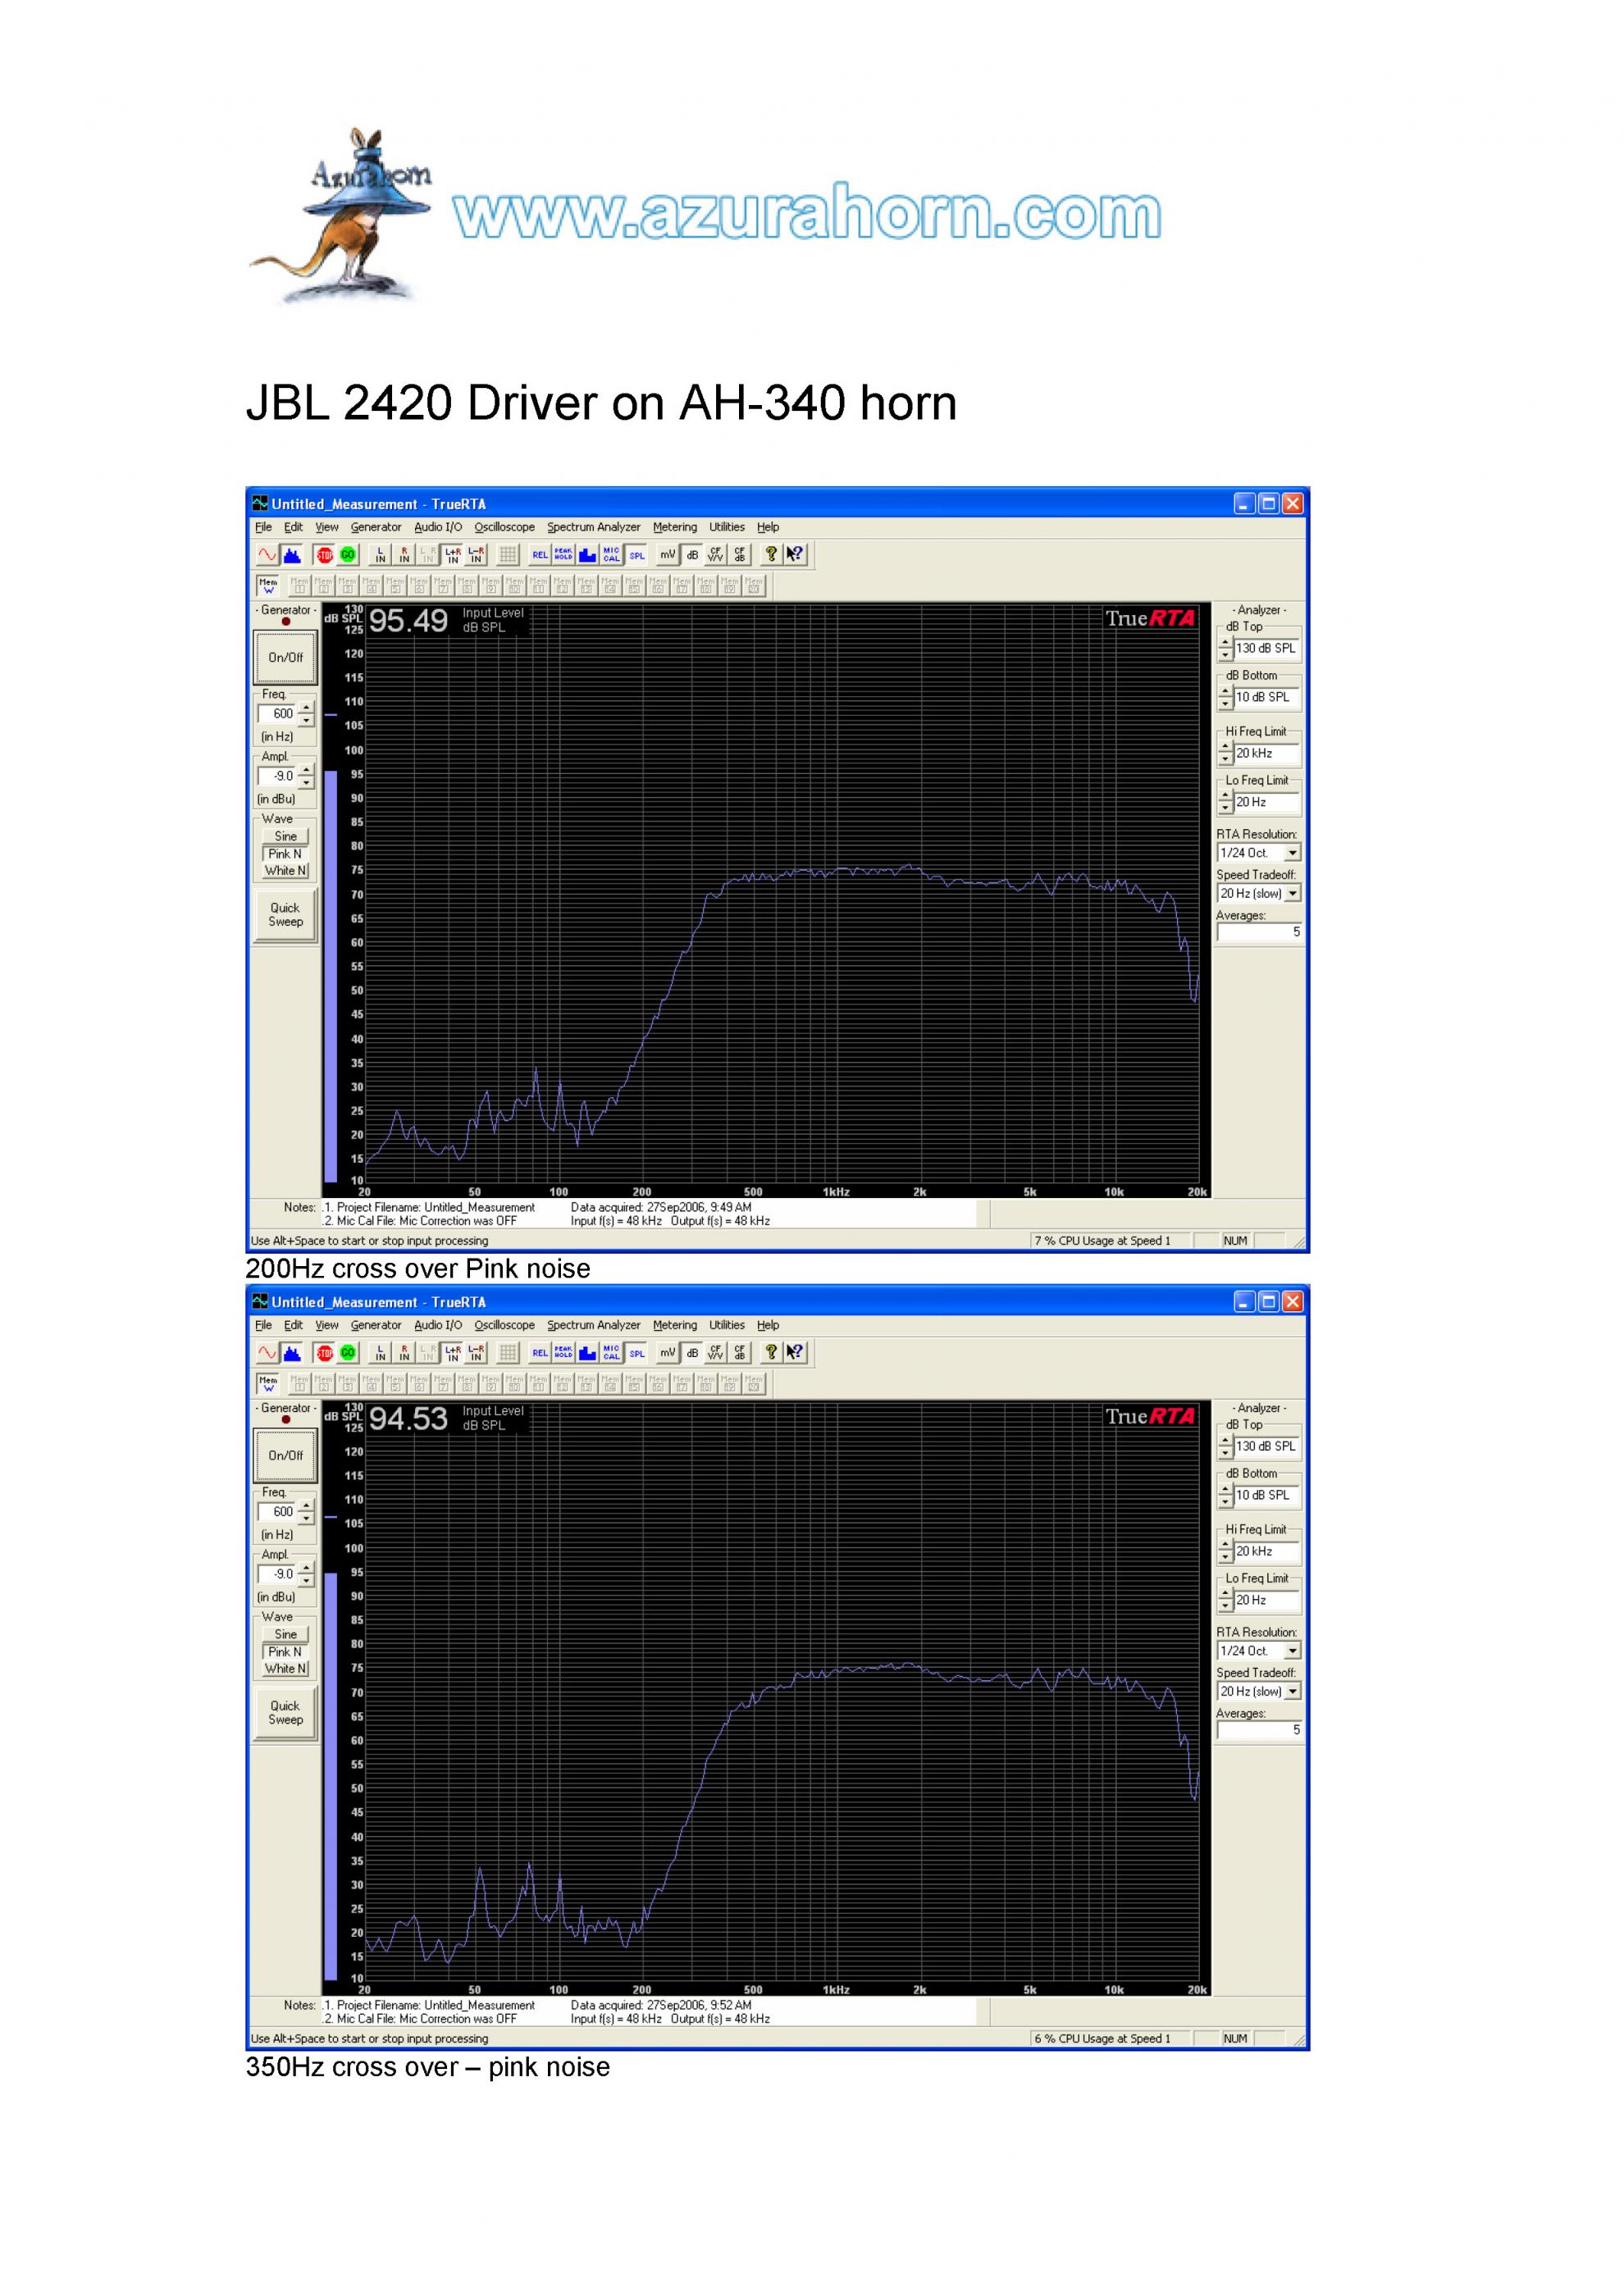Screen dimensions: 1624x2296
Task: Open Utilities menu in lower TrueRTA window
Action: 727,1325
